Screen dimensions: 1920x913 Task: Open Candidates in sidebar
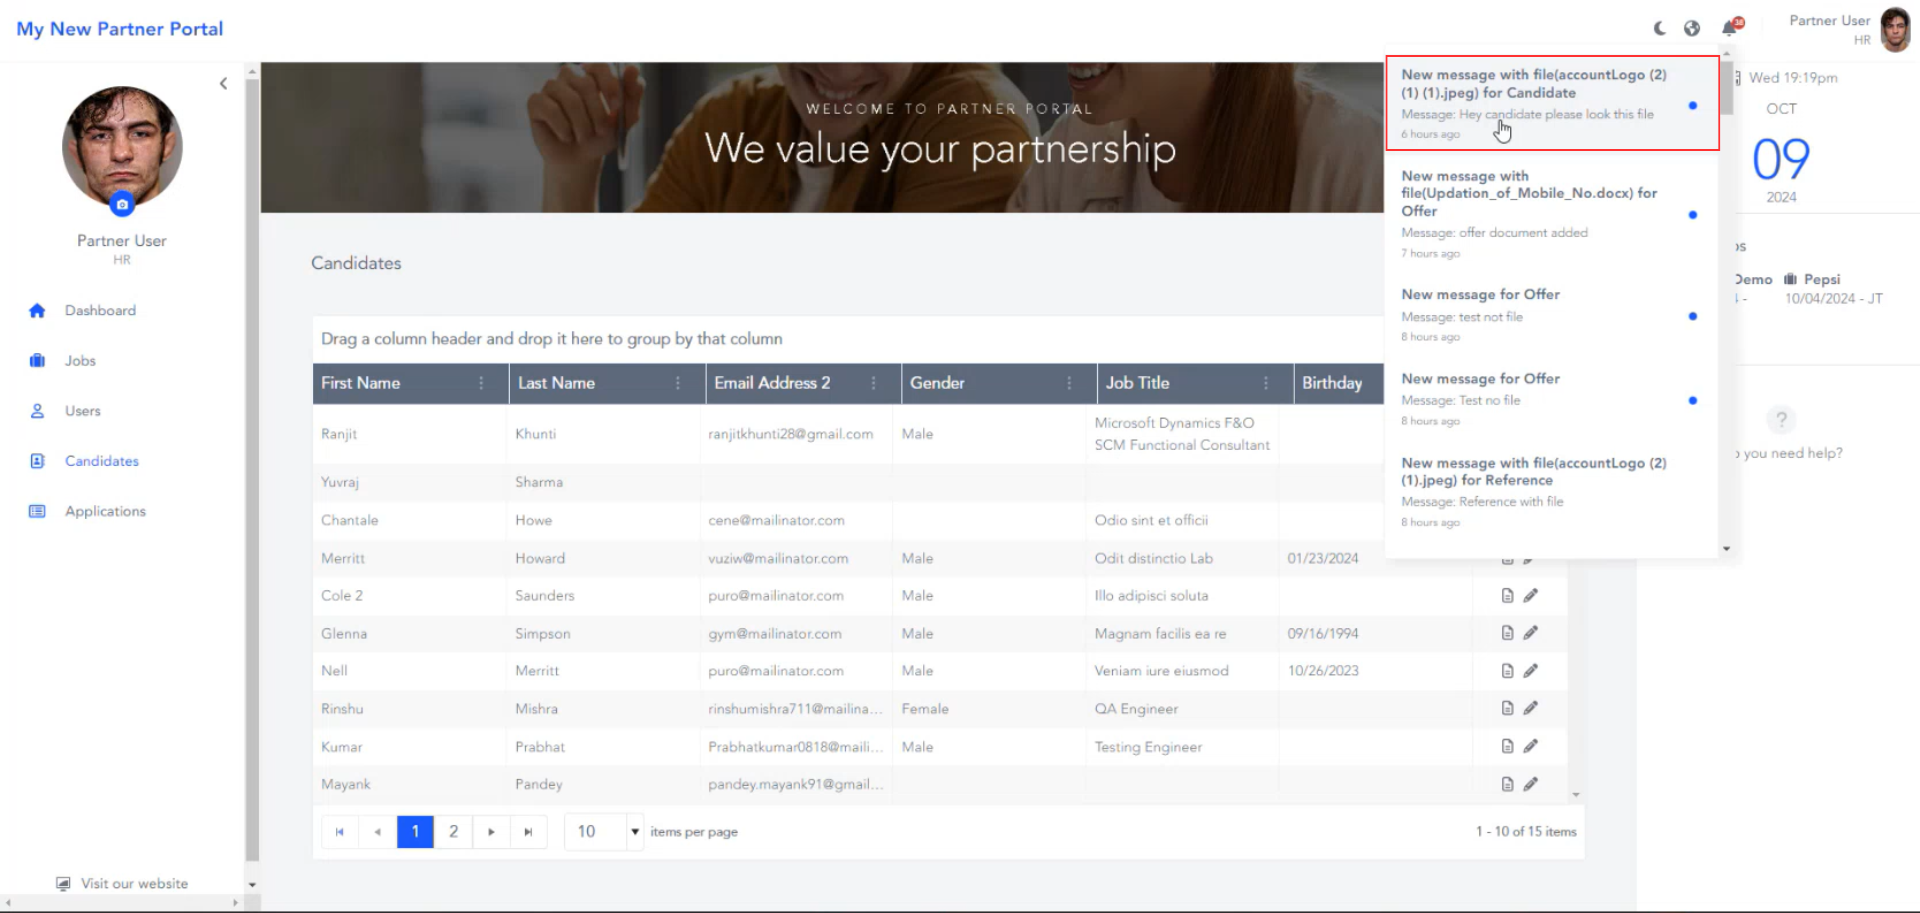click(x=102, y=461)
